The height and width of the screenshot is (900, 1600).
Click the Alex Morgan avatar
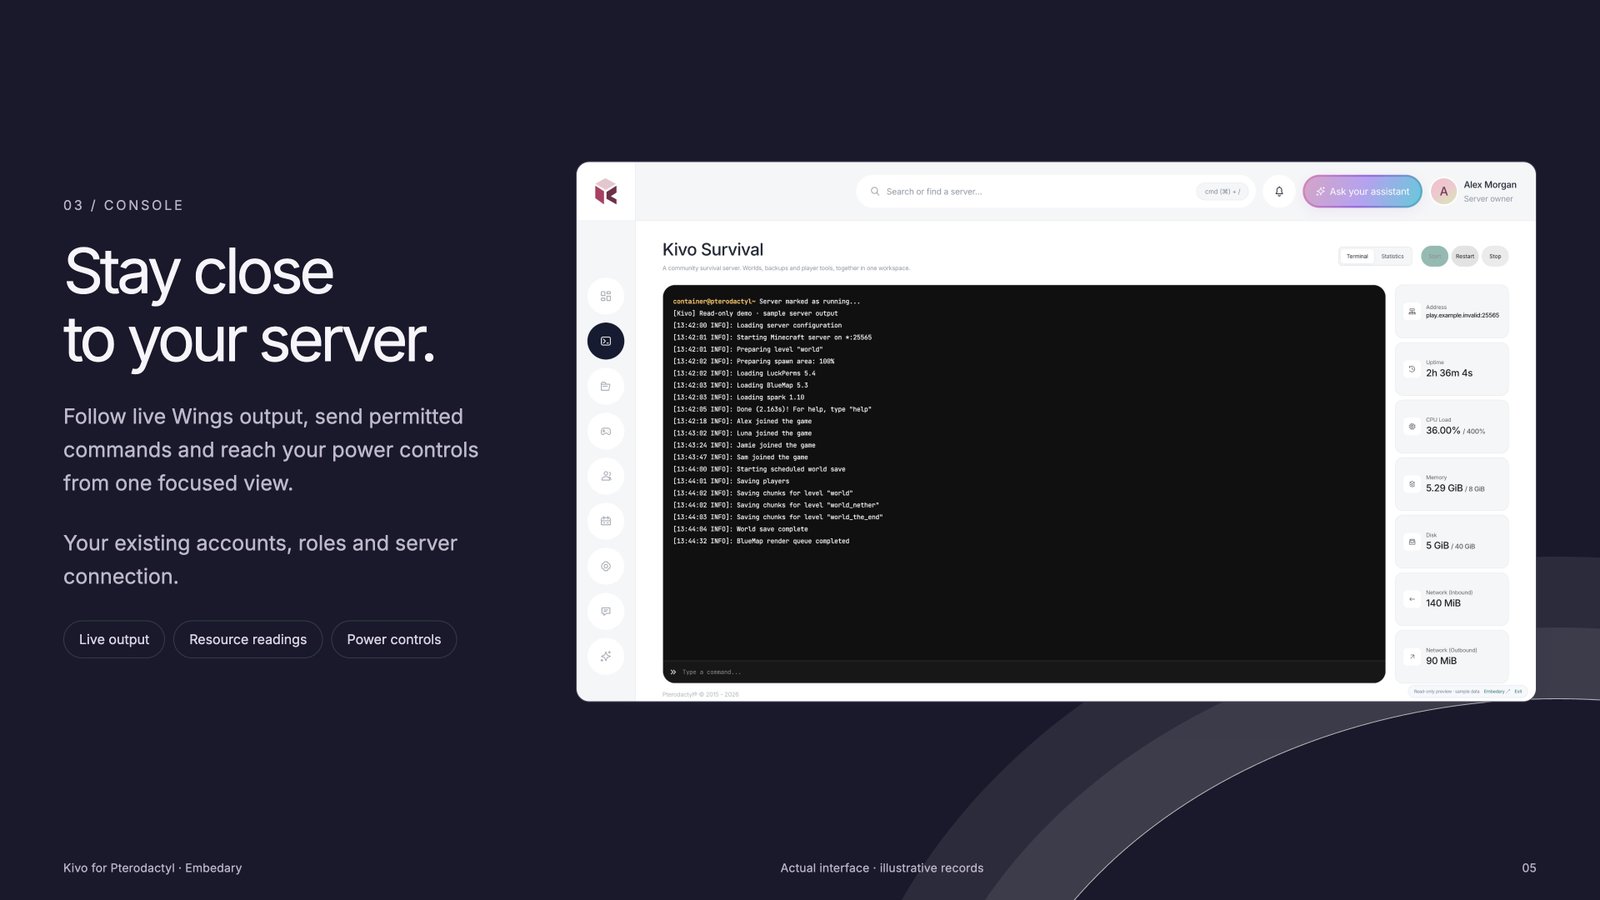click(1443, 191)
